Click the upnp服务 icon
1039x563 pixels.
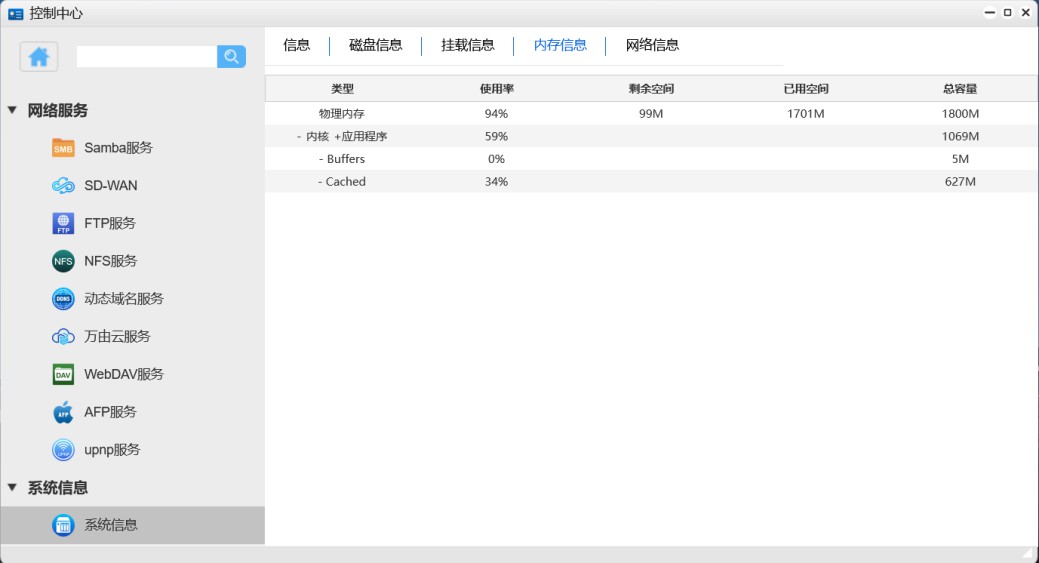tap(63, 450)
